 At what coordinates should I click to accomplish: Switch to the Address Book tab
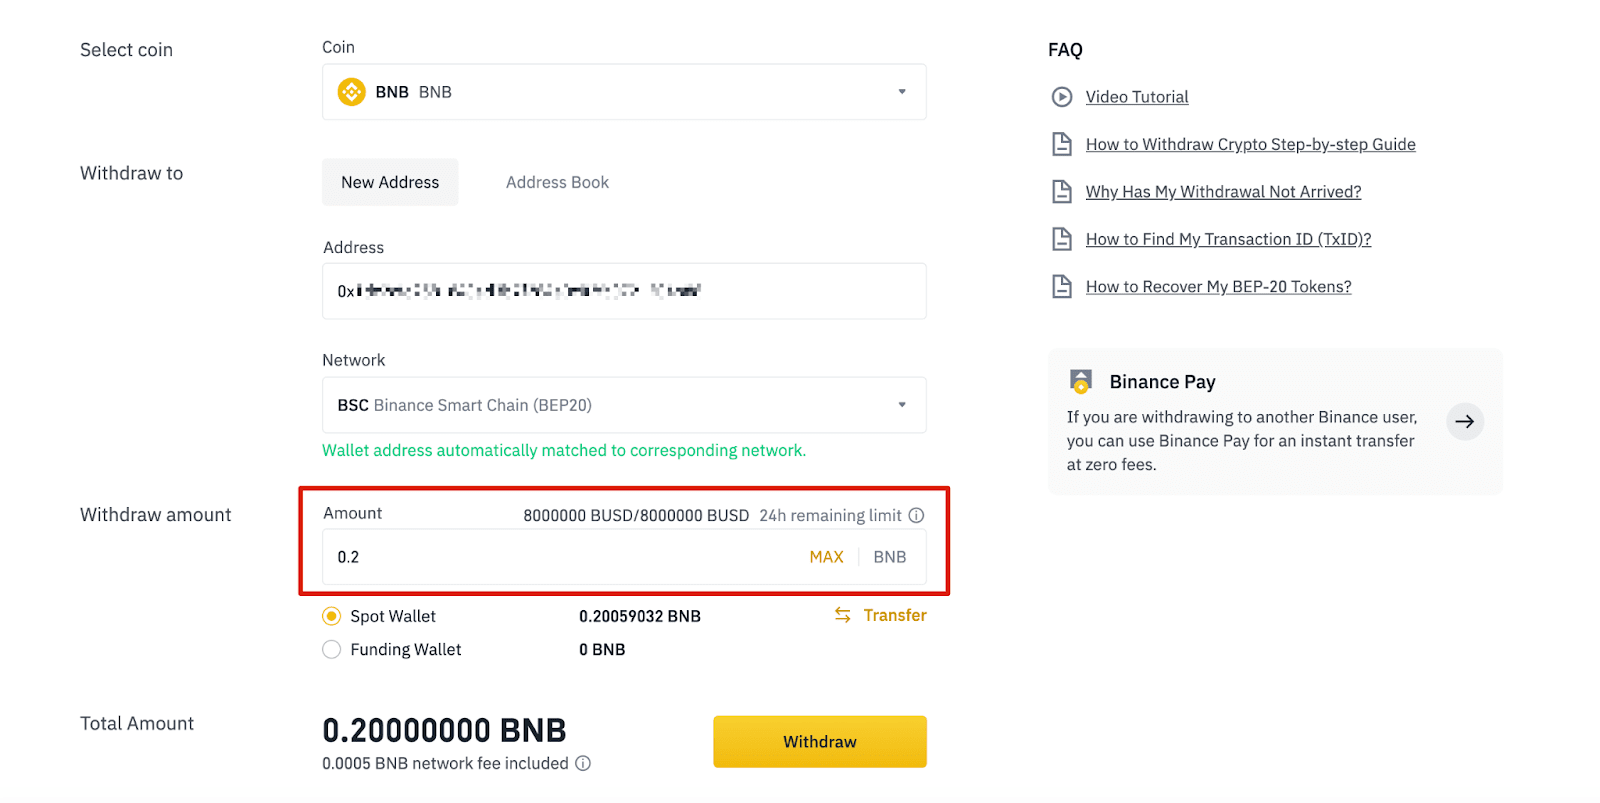[x=557, y=182]
